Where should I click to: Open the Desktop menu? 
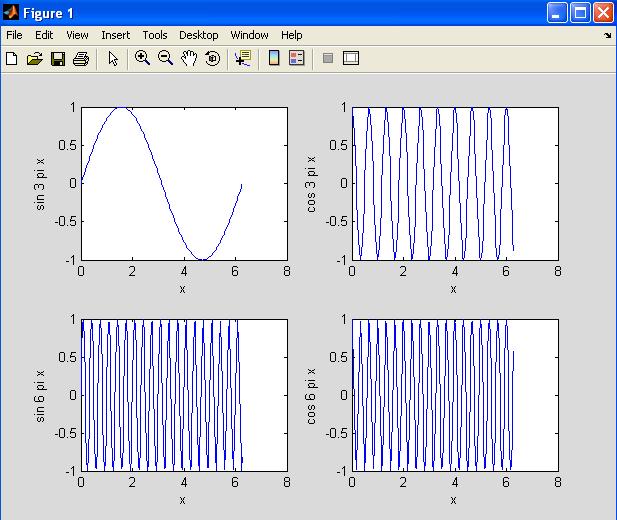(x=199, y=35)
